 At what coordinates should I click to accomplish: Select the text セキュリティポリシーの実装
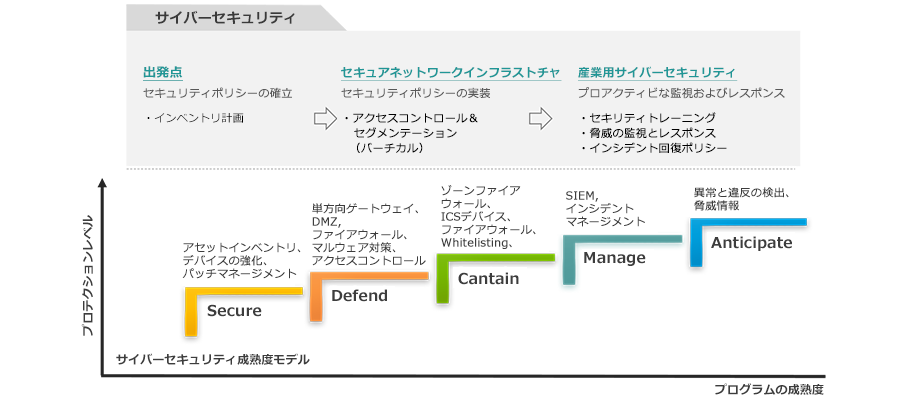coord(416,93)
